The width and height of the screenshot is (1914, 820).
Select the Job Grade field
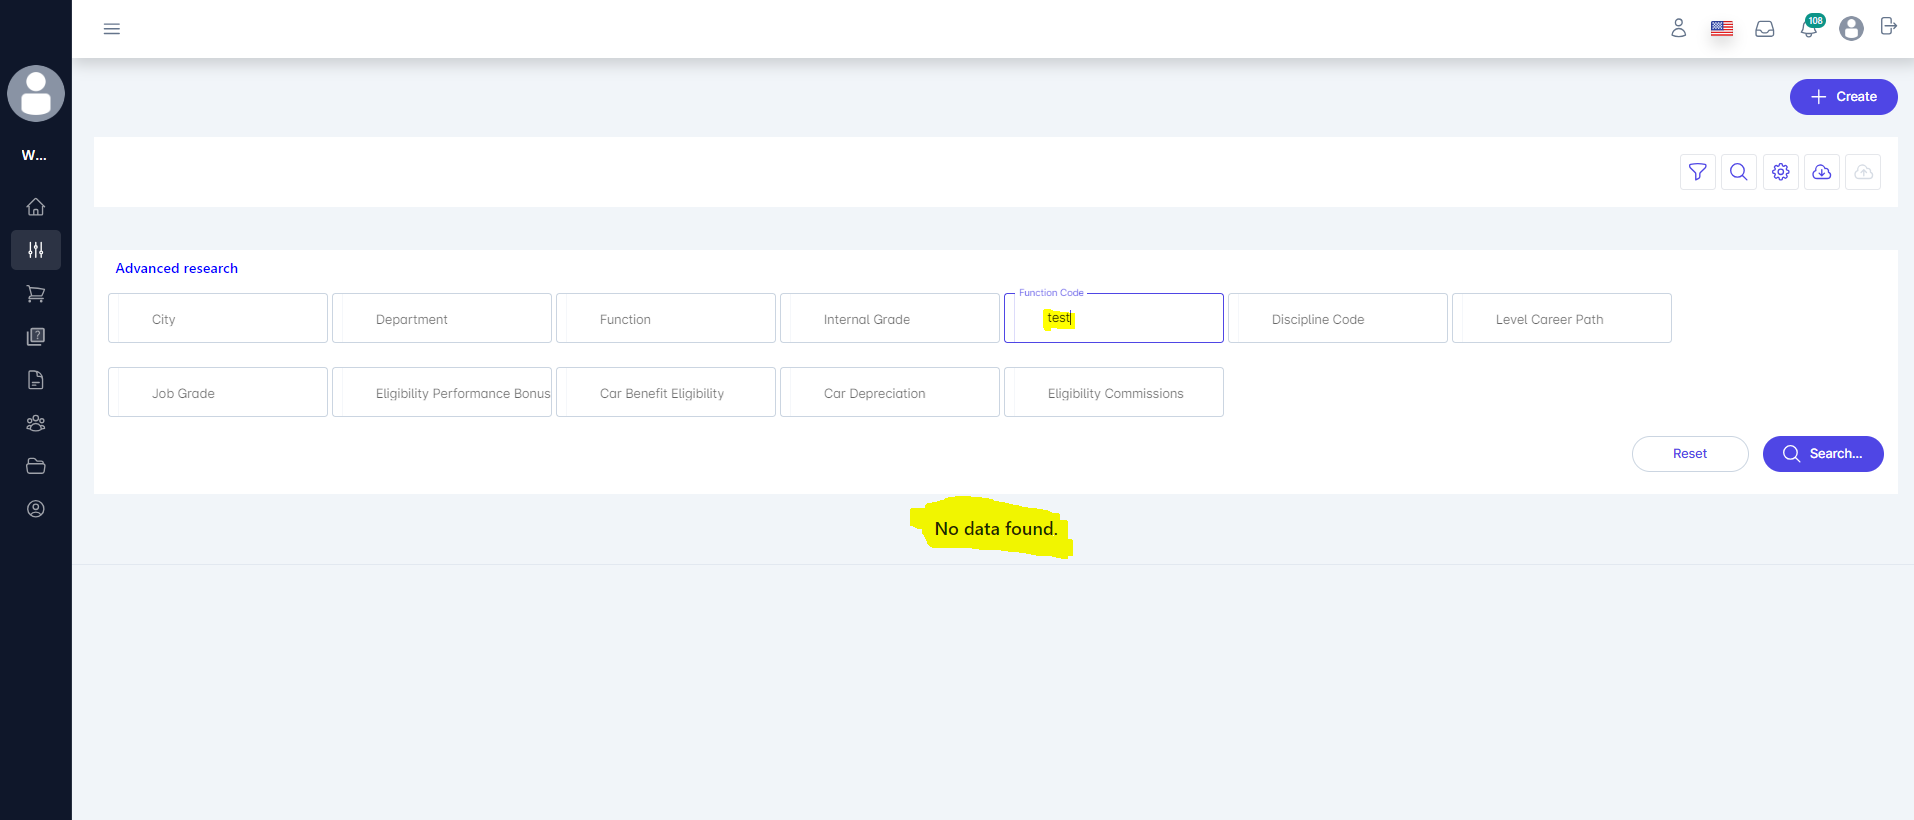tap(218, 393)
